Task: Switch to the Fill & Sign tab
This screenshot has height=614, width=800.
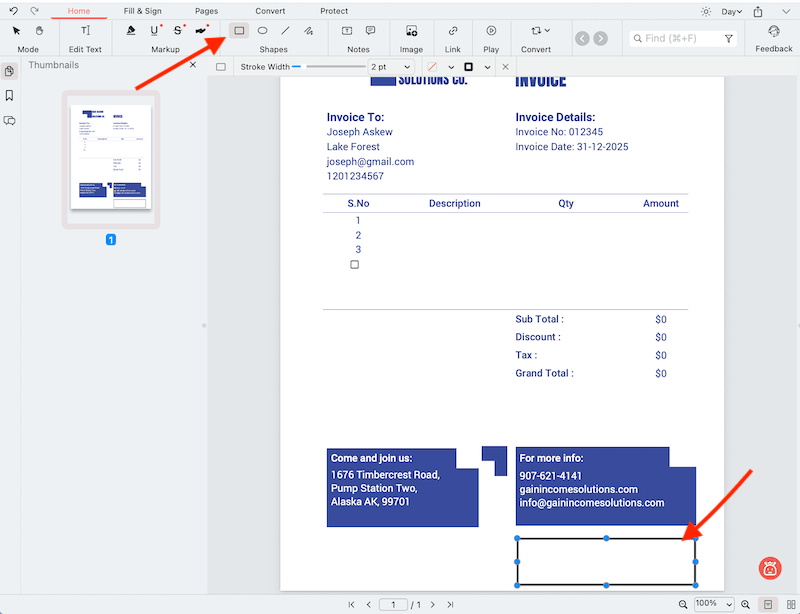Action: [x=142, y=11]
